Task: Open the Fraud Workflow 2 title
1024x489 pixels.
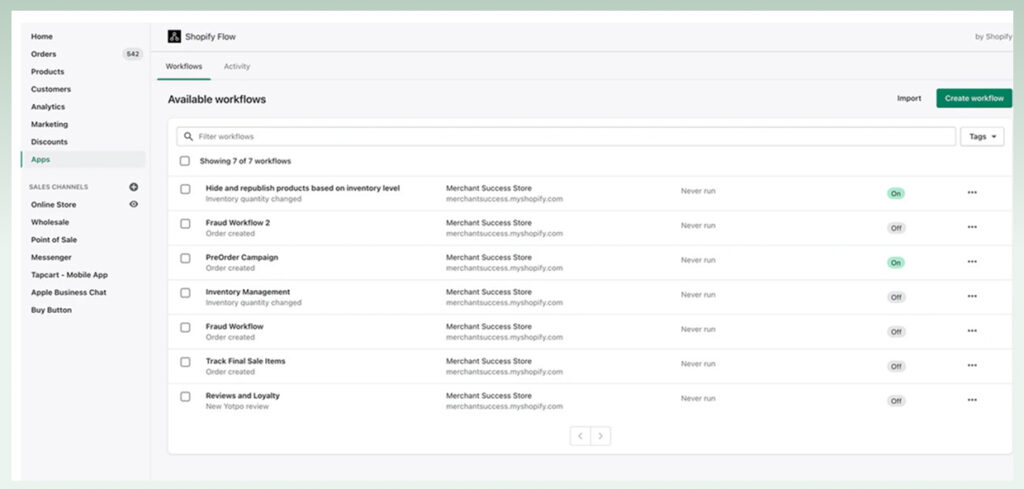Action: 238,223
